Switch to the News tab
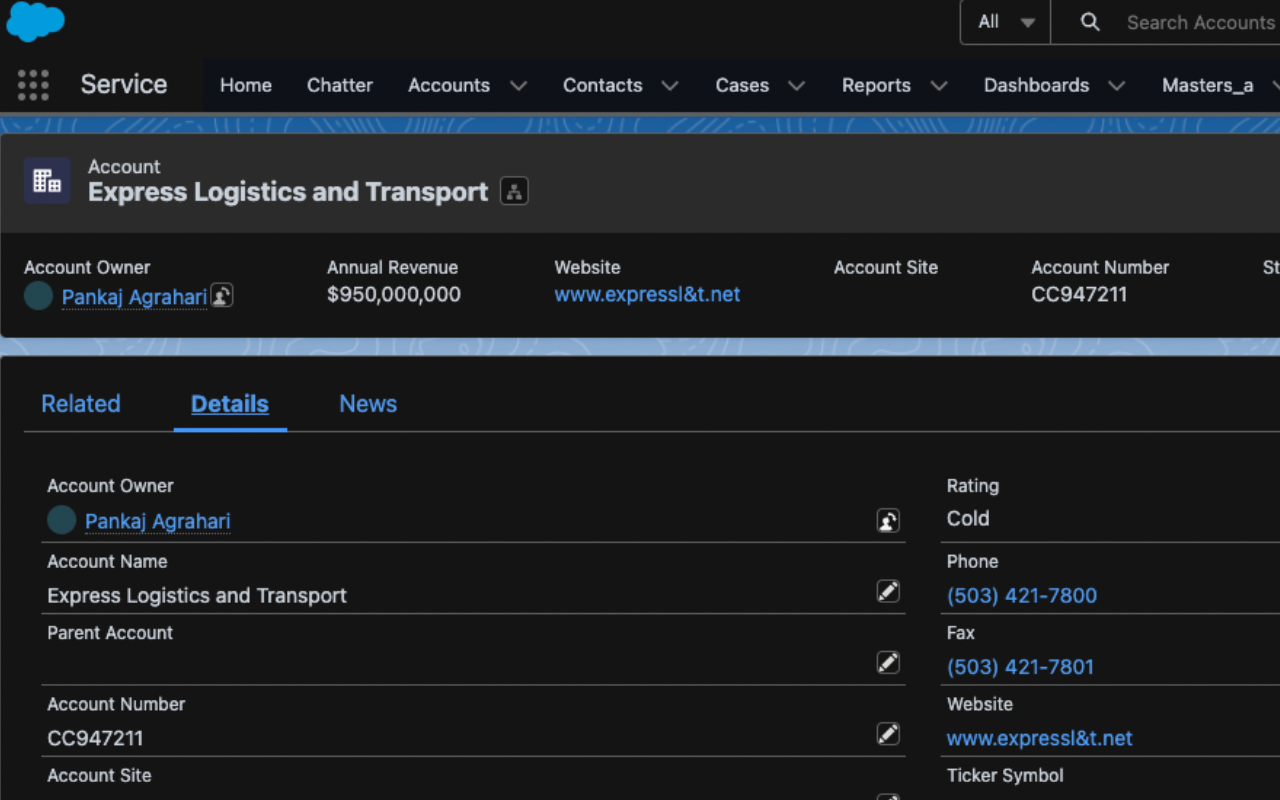This screenshot has width=1280, height=800. (x=368, y=404)
